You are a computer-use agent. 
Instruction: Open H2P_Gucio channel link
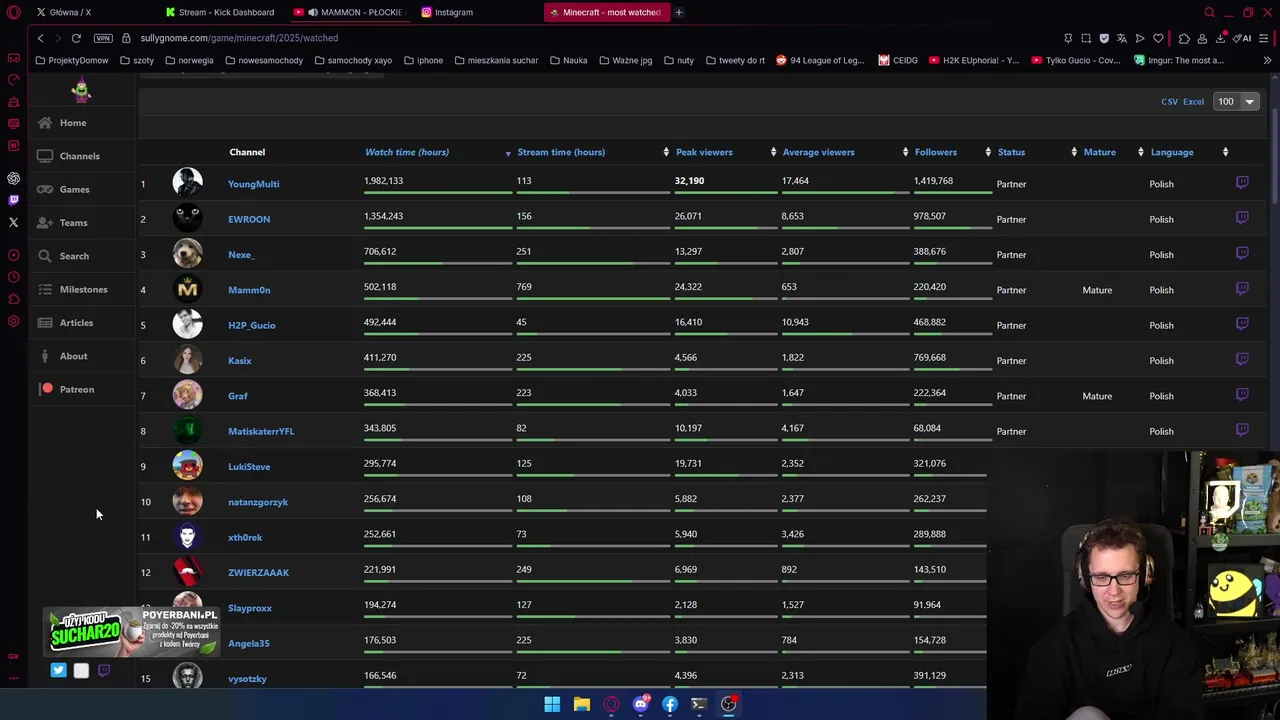pyautogui.click(x=251, y=325)
